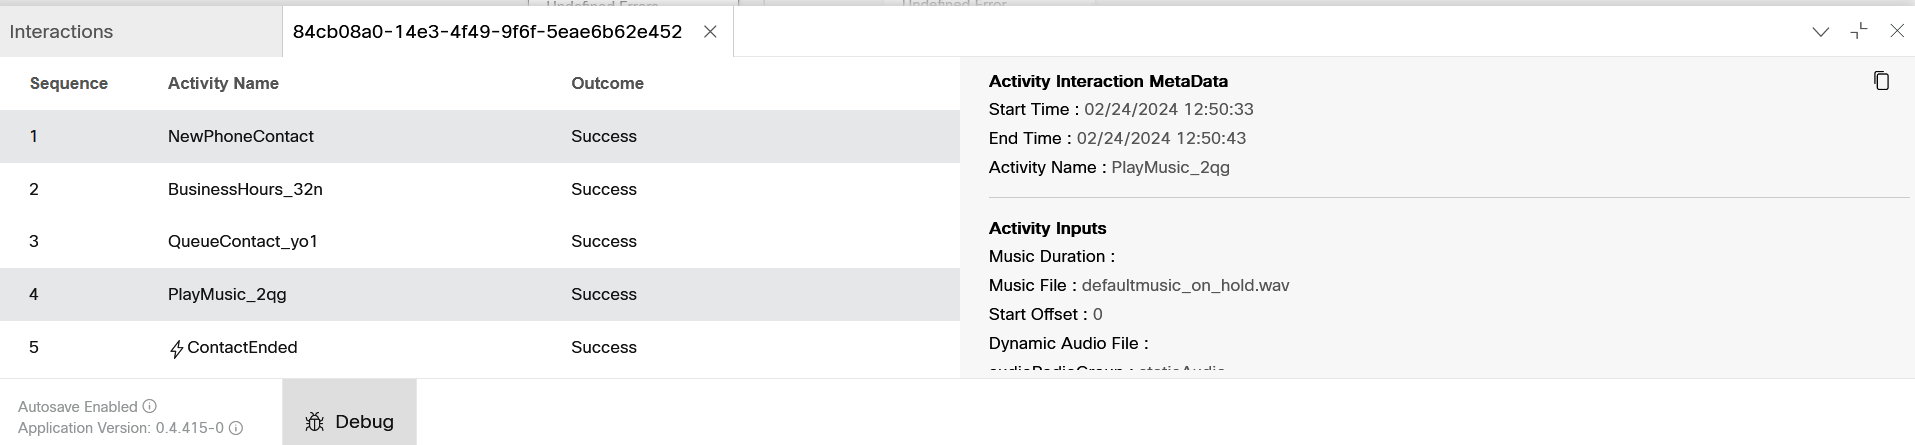
Task: Click info icon beside Application Version
Action: click(x=236, y=428)
